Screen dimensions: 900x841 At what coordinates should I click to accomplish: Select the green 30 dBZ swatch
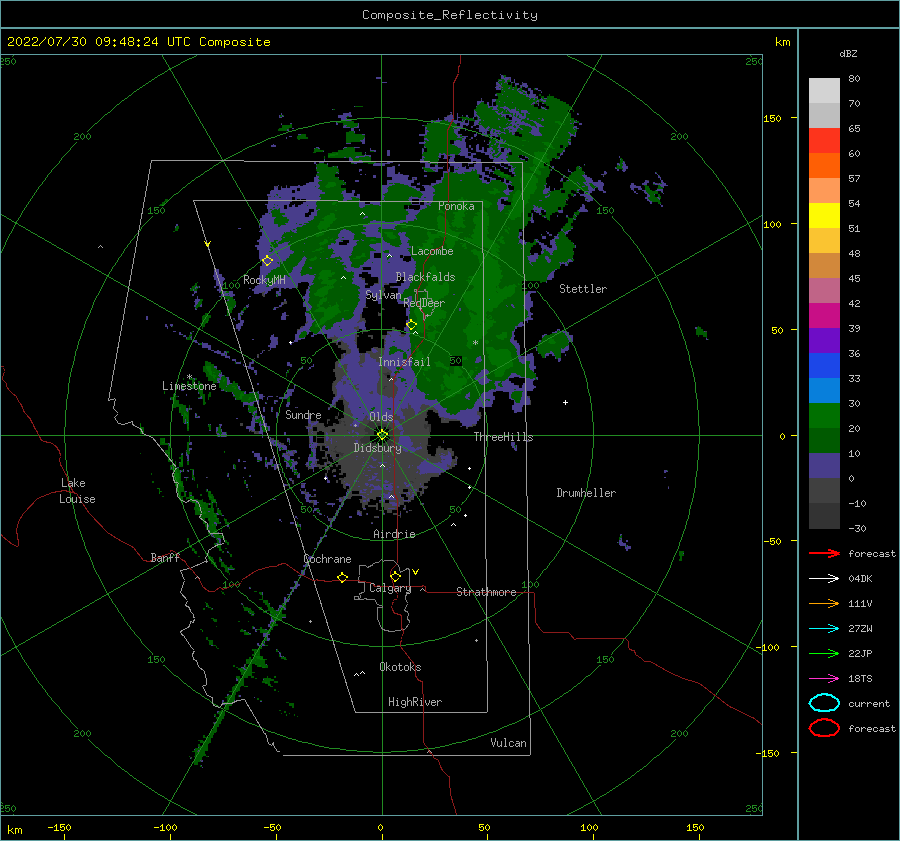tap(824, 415)
